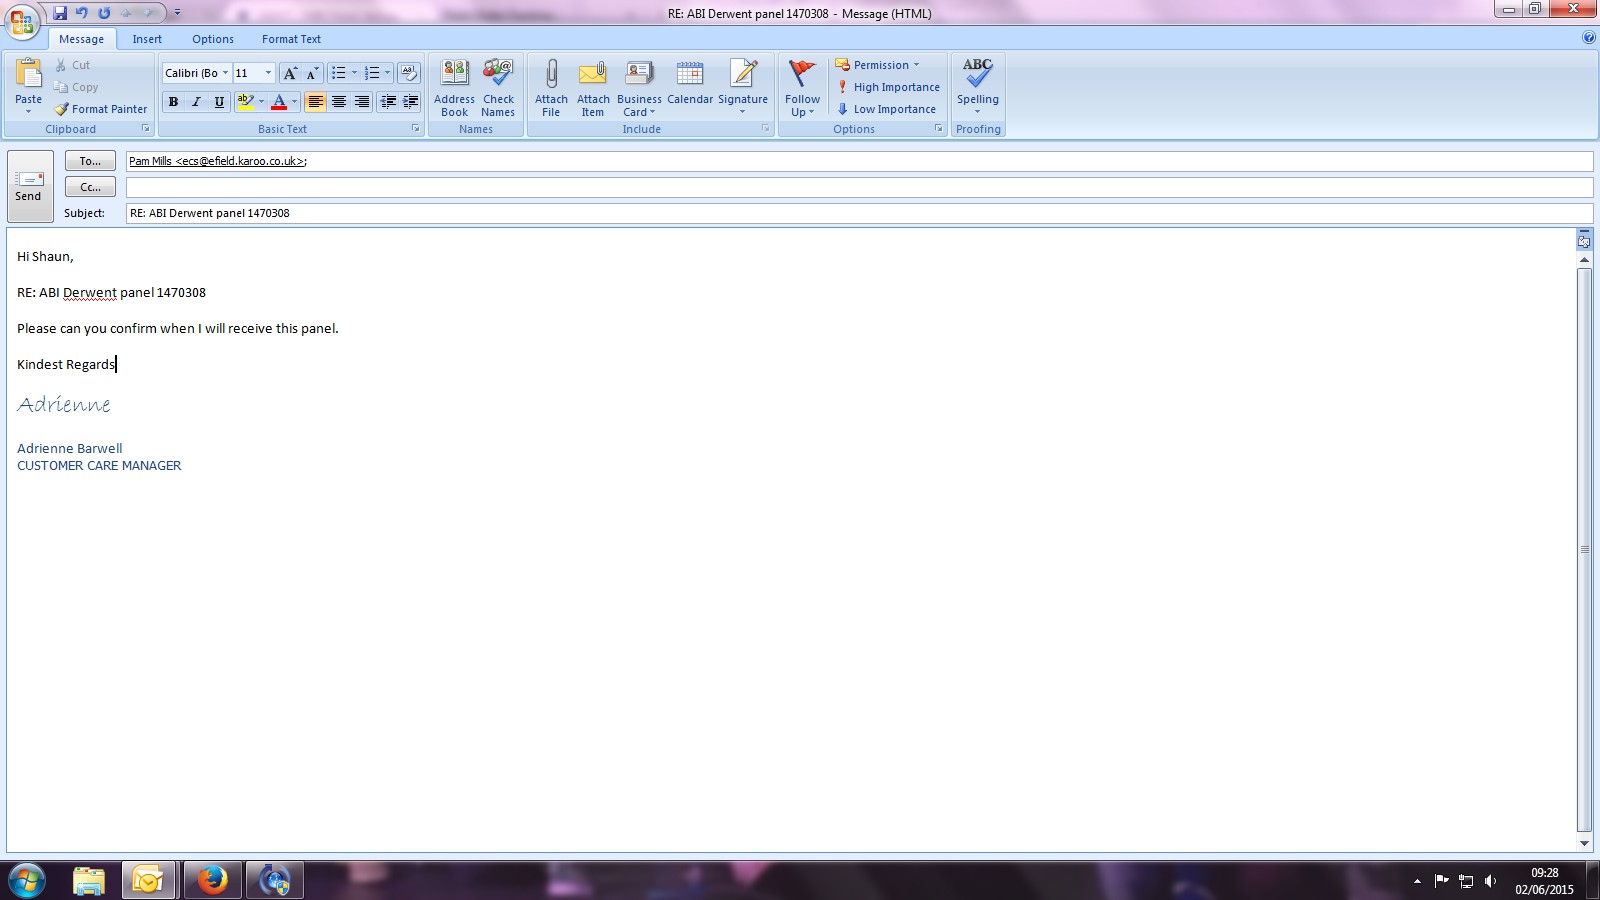Viewport: 1600px width, 900px height.
Task: Mark message as High Importance
Action: (x=887, y=87)
